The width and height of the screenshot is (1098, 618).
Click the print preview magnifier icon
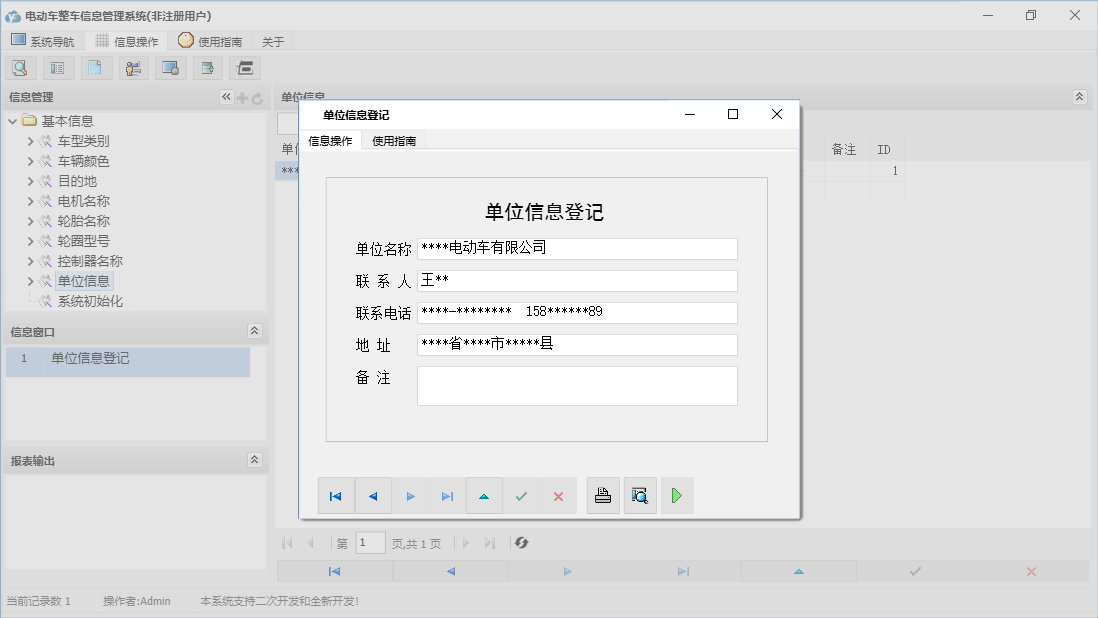640,496
